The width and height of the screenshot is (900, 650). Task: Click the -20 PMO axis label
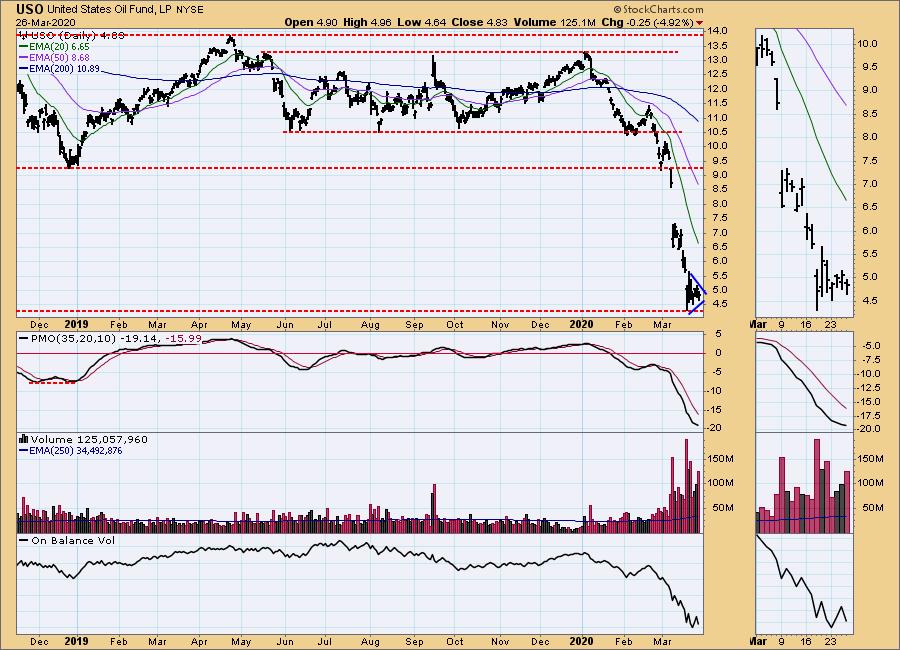716,428
